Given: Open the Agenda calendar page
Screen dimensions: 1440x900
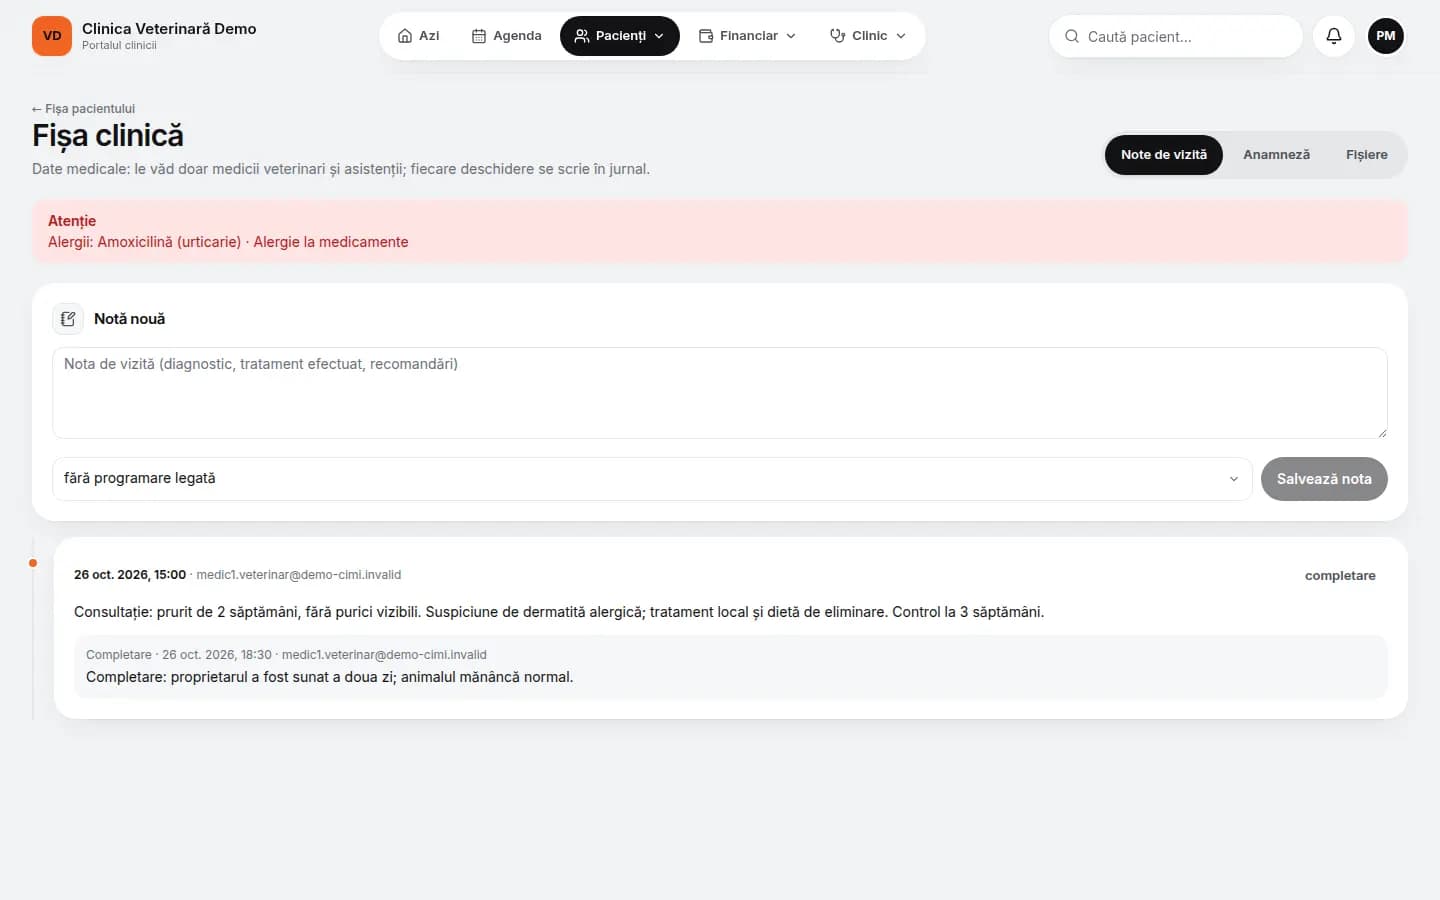Looking at the screenshot, I should [x=506, y=36].
